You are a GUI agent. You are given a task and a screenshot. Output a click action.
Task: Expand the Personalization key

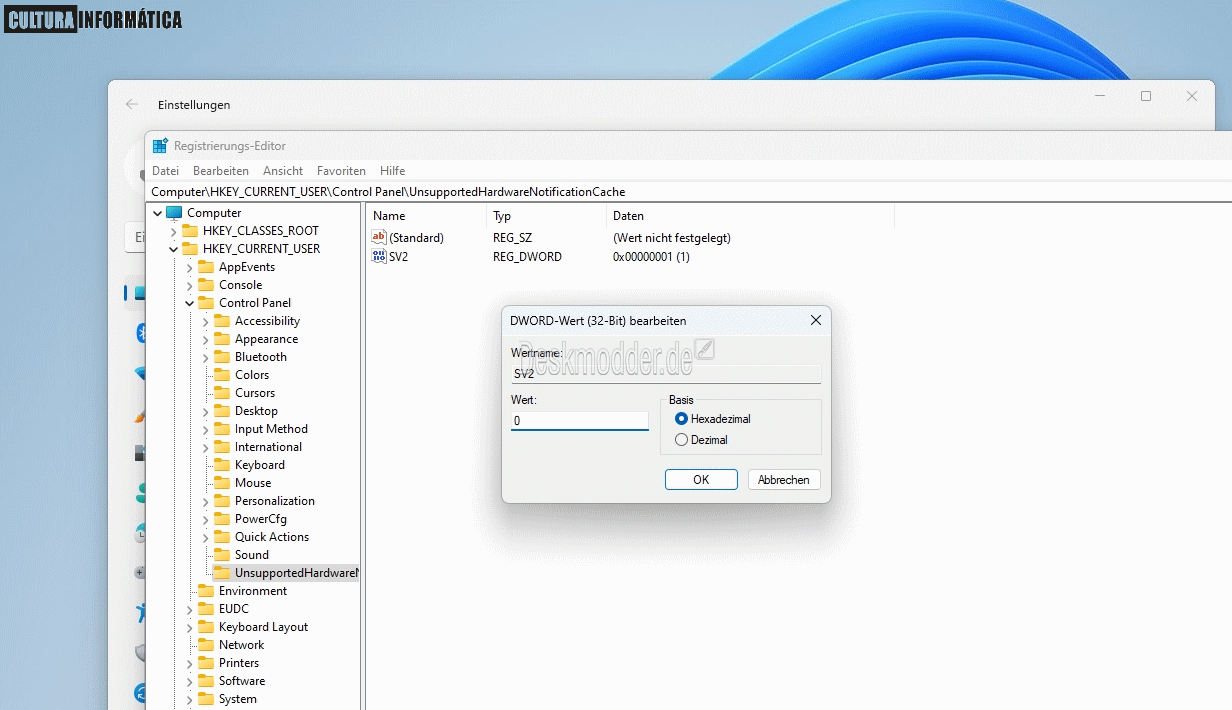point(205,501)
